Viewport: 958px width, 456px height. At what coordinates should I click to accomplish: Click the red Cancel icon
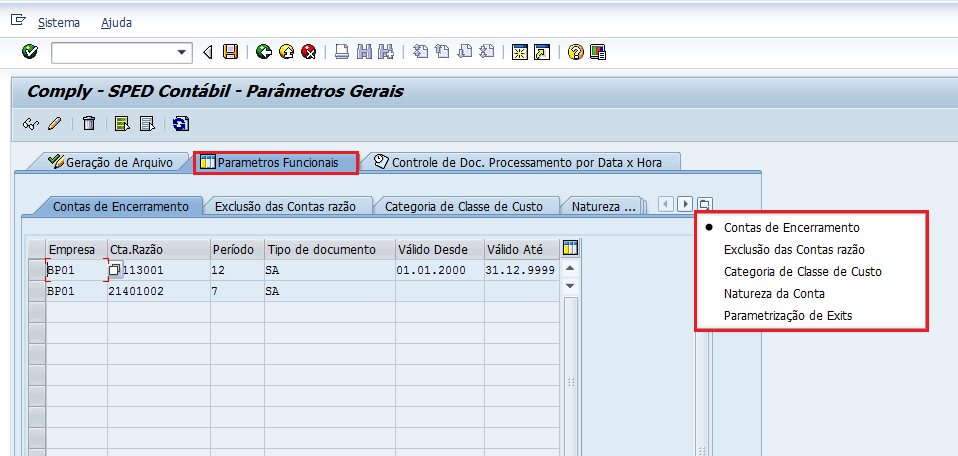[309, 52]
